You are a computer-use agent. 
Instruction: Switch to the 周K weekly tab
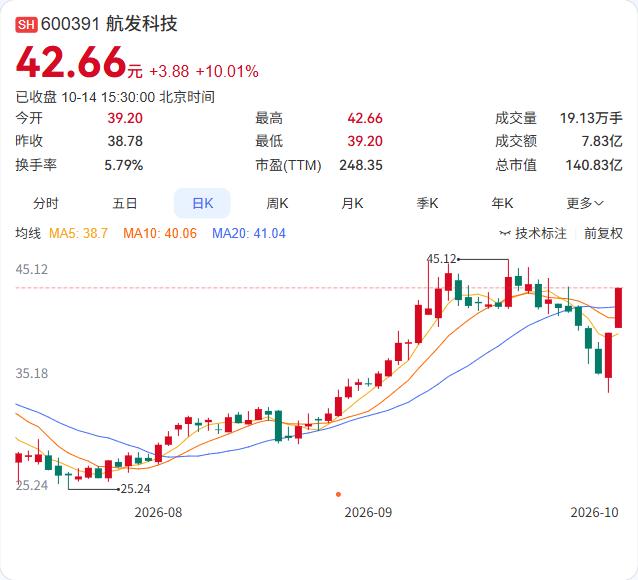[x=277, y=203]
